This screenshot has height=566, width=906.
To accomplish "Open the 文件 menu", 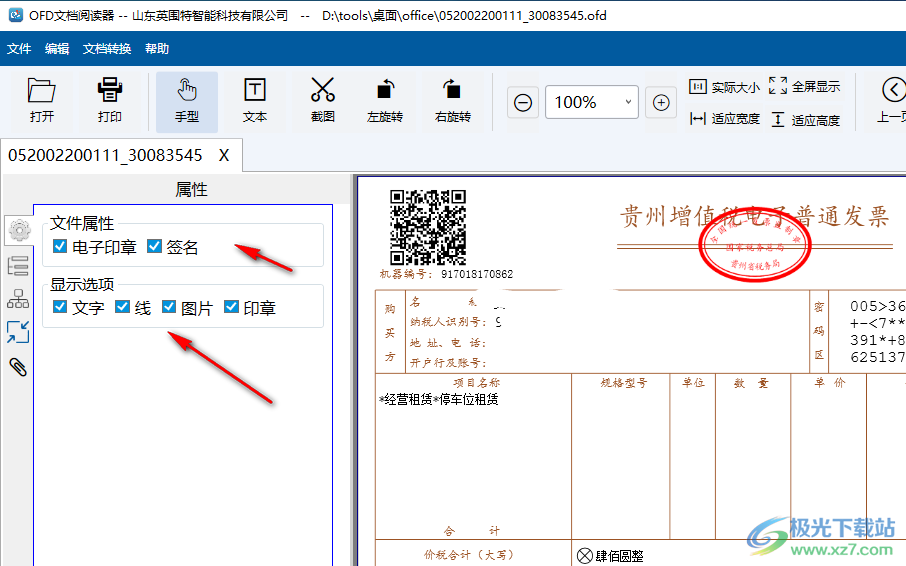I will (x=19, y=49).
